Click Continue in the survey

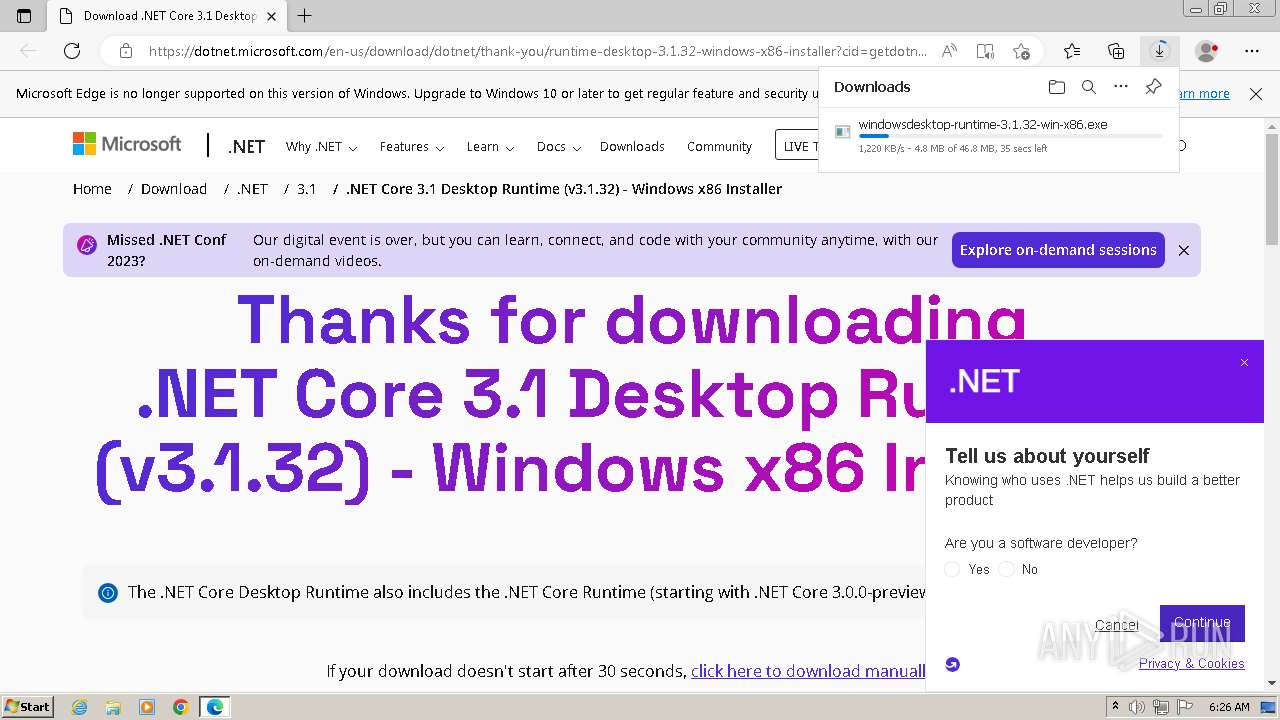[1202, 623]
